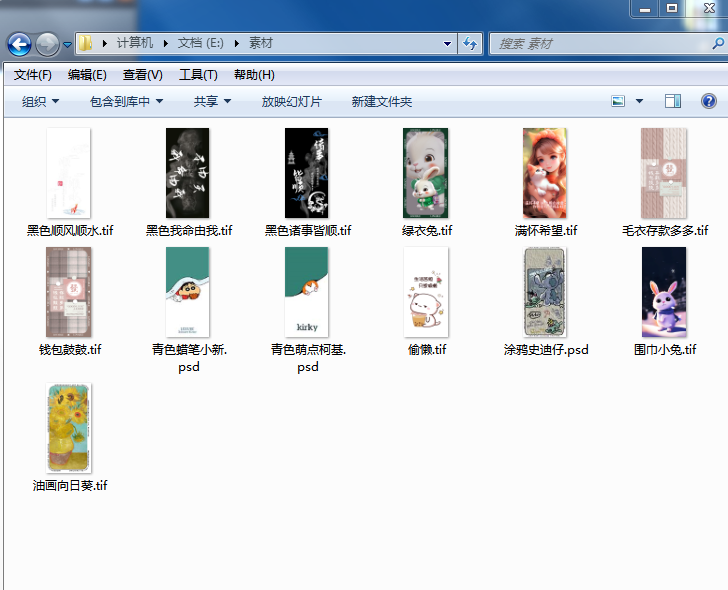Select the 毛衣存款多多.tif thumbnail

click(663, 173)
